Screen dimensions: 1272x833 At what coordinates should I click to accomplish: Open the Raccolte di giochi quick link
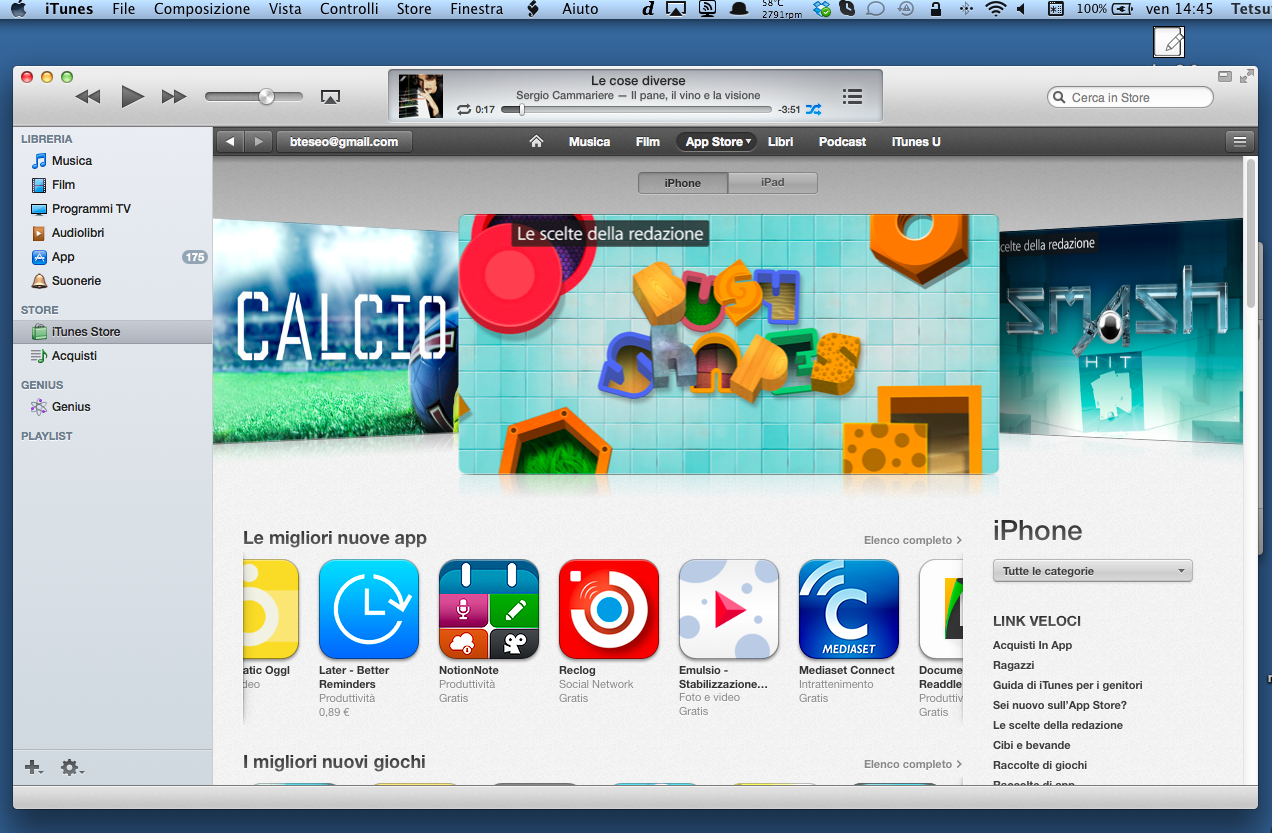pos(1040,765)
